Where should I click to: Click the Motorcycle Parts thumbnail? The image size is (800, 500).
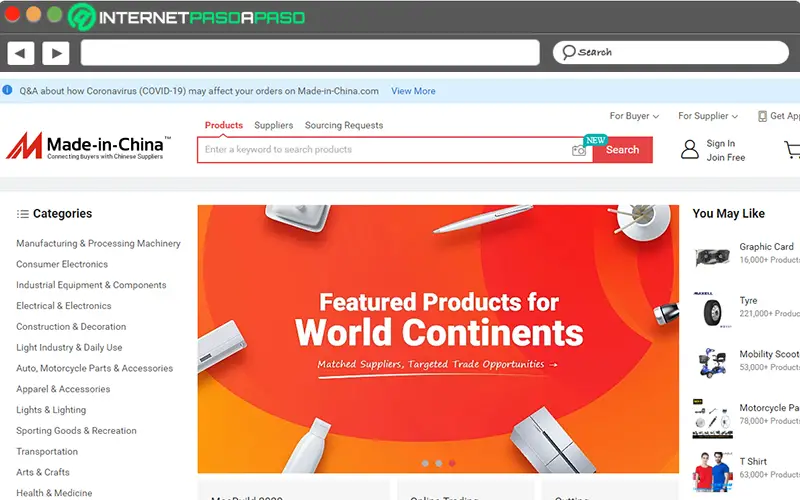tap(712, 419)
